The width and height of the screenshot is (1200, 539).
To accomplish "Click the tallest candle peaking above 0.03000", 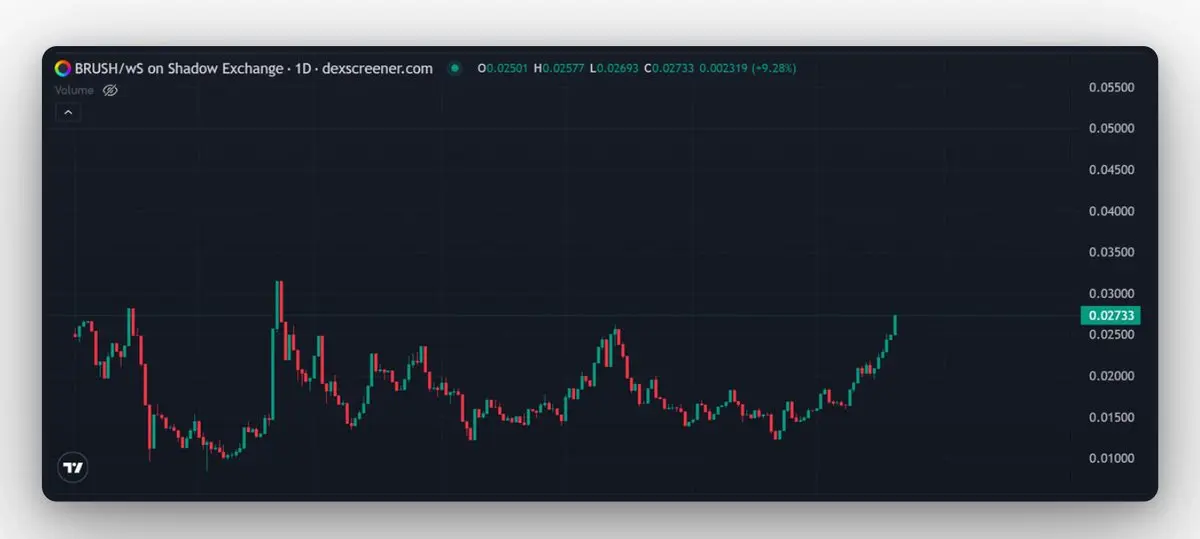I will tap(279, 305).
